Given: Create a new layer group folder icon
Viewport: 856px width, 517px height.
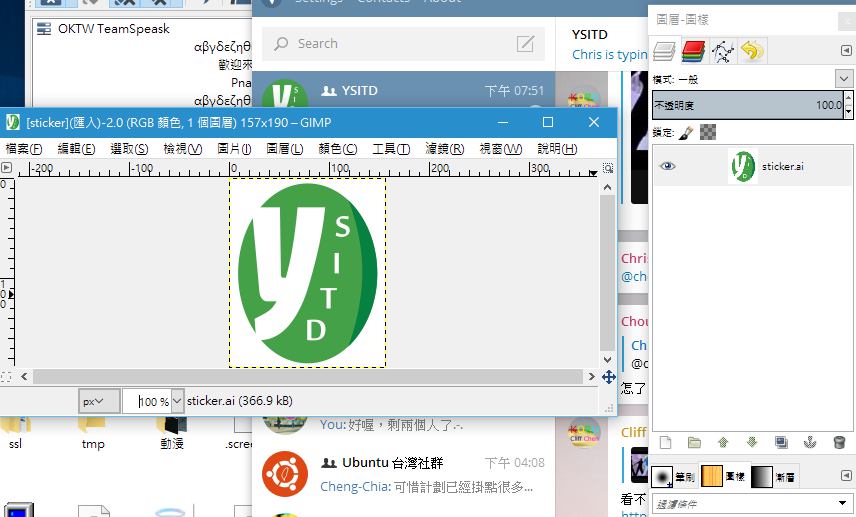Looking at the screenshot, I should click(694, 442).
